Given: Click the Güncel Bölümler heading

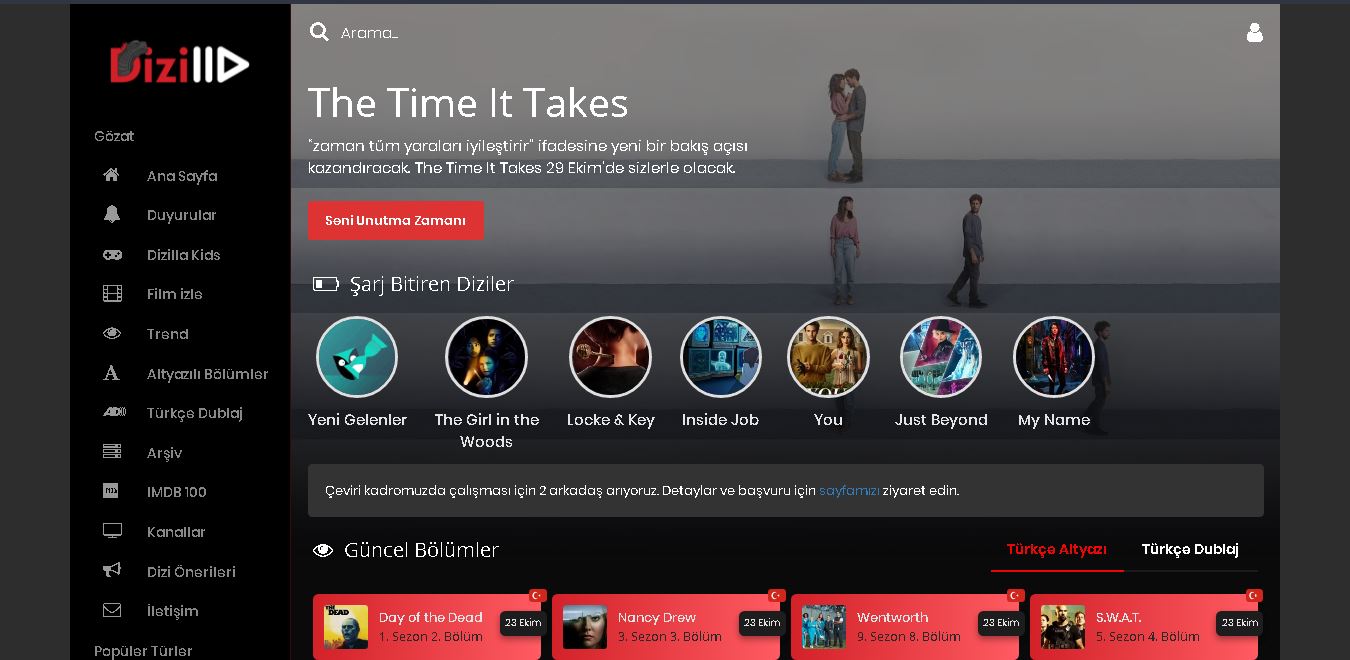Looking at the screenshot, I should point(421,550).
